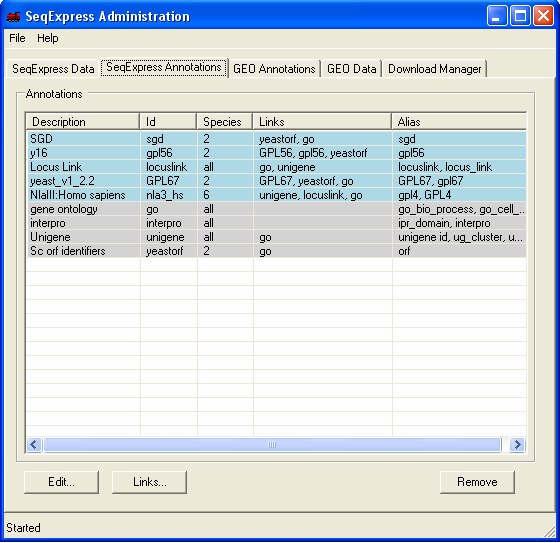Click the Edit... button

point(61,482)
